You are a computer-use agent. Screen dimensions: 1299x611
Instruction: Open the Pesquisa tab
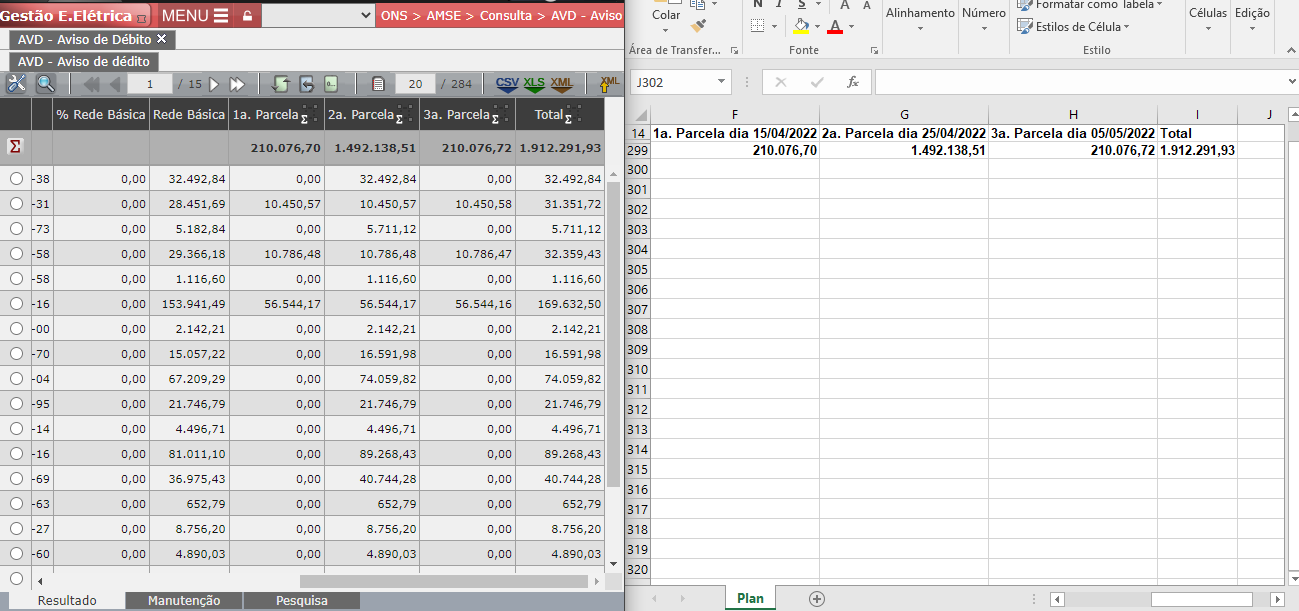coord(301,600)
